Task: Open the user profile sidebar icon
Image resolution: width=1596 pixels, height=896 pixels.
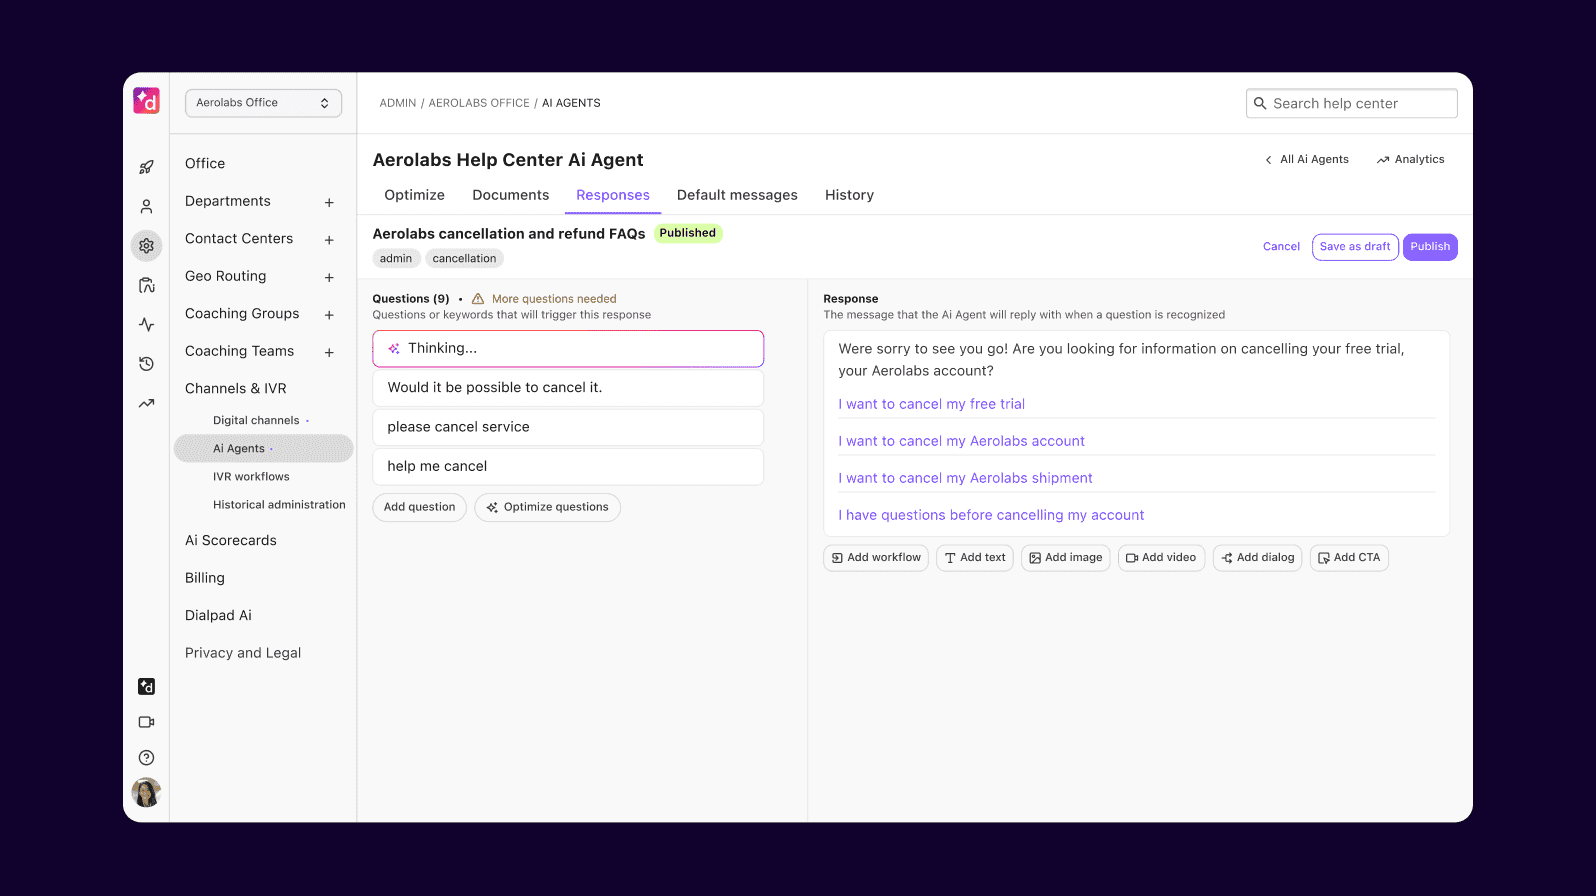Action: click(x=146, y=207)
